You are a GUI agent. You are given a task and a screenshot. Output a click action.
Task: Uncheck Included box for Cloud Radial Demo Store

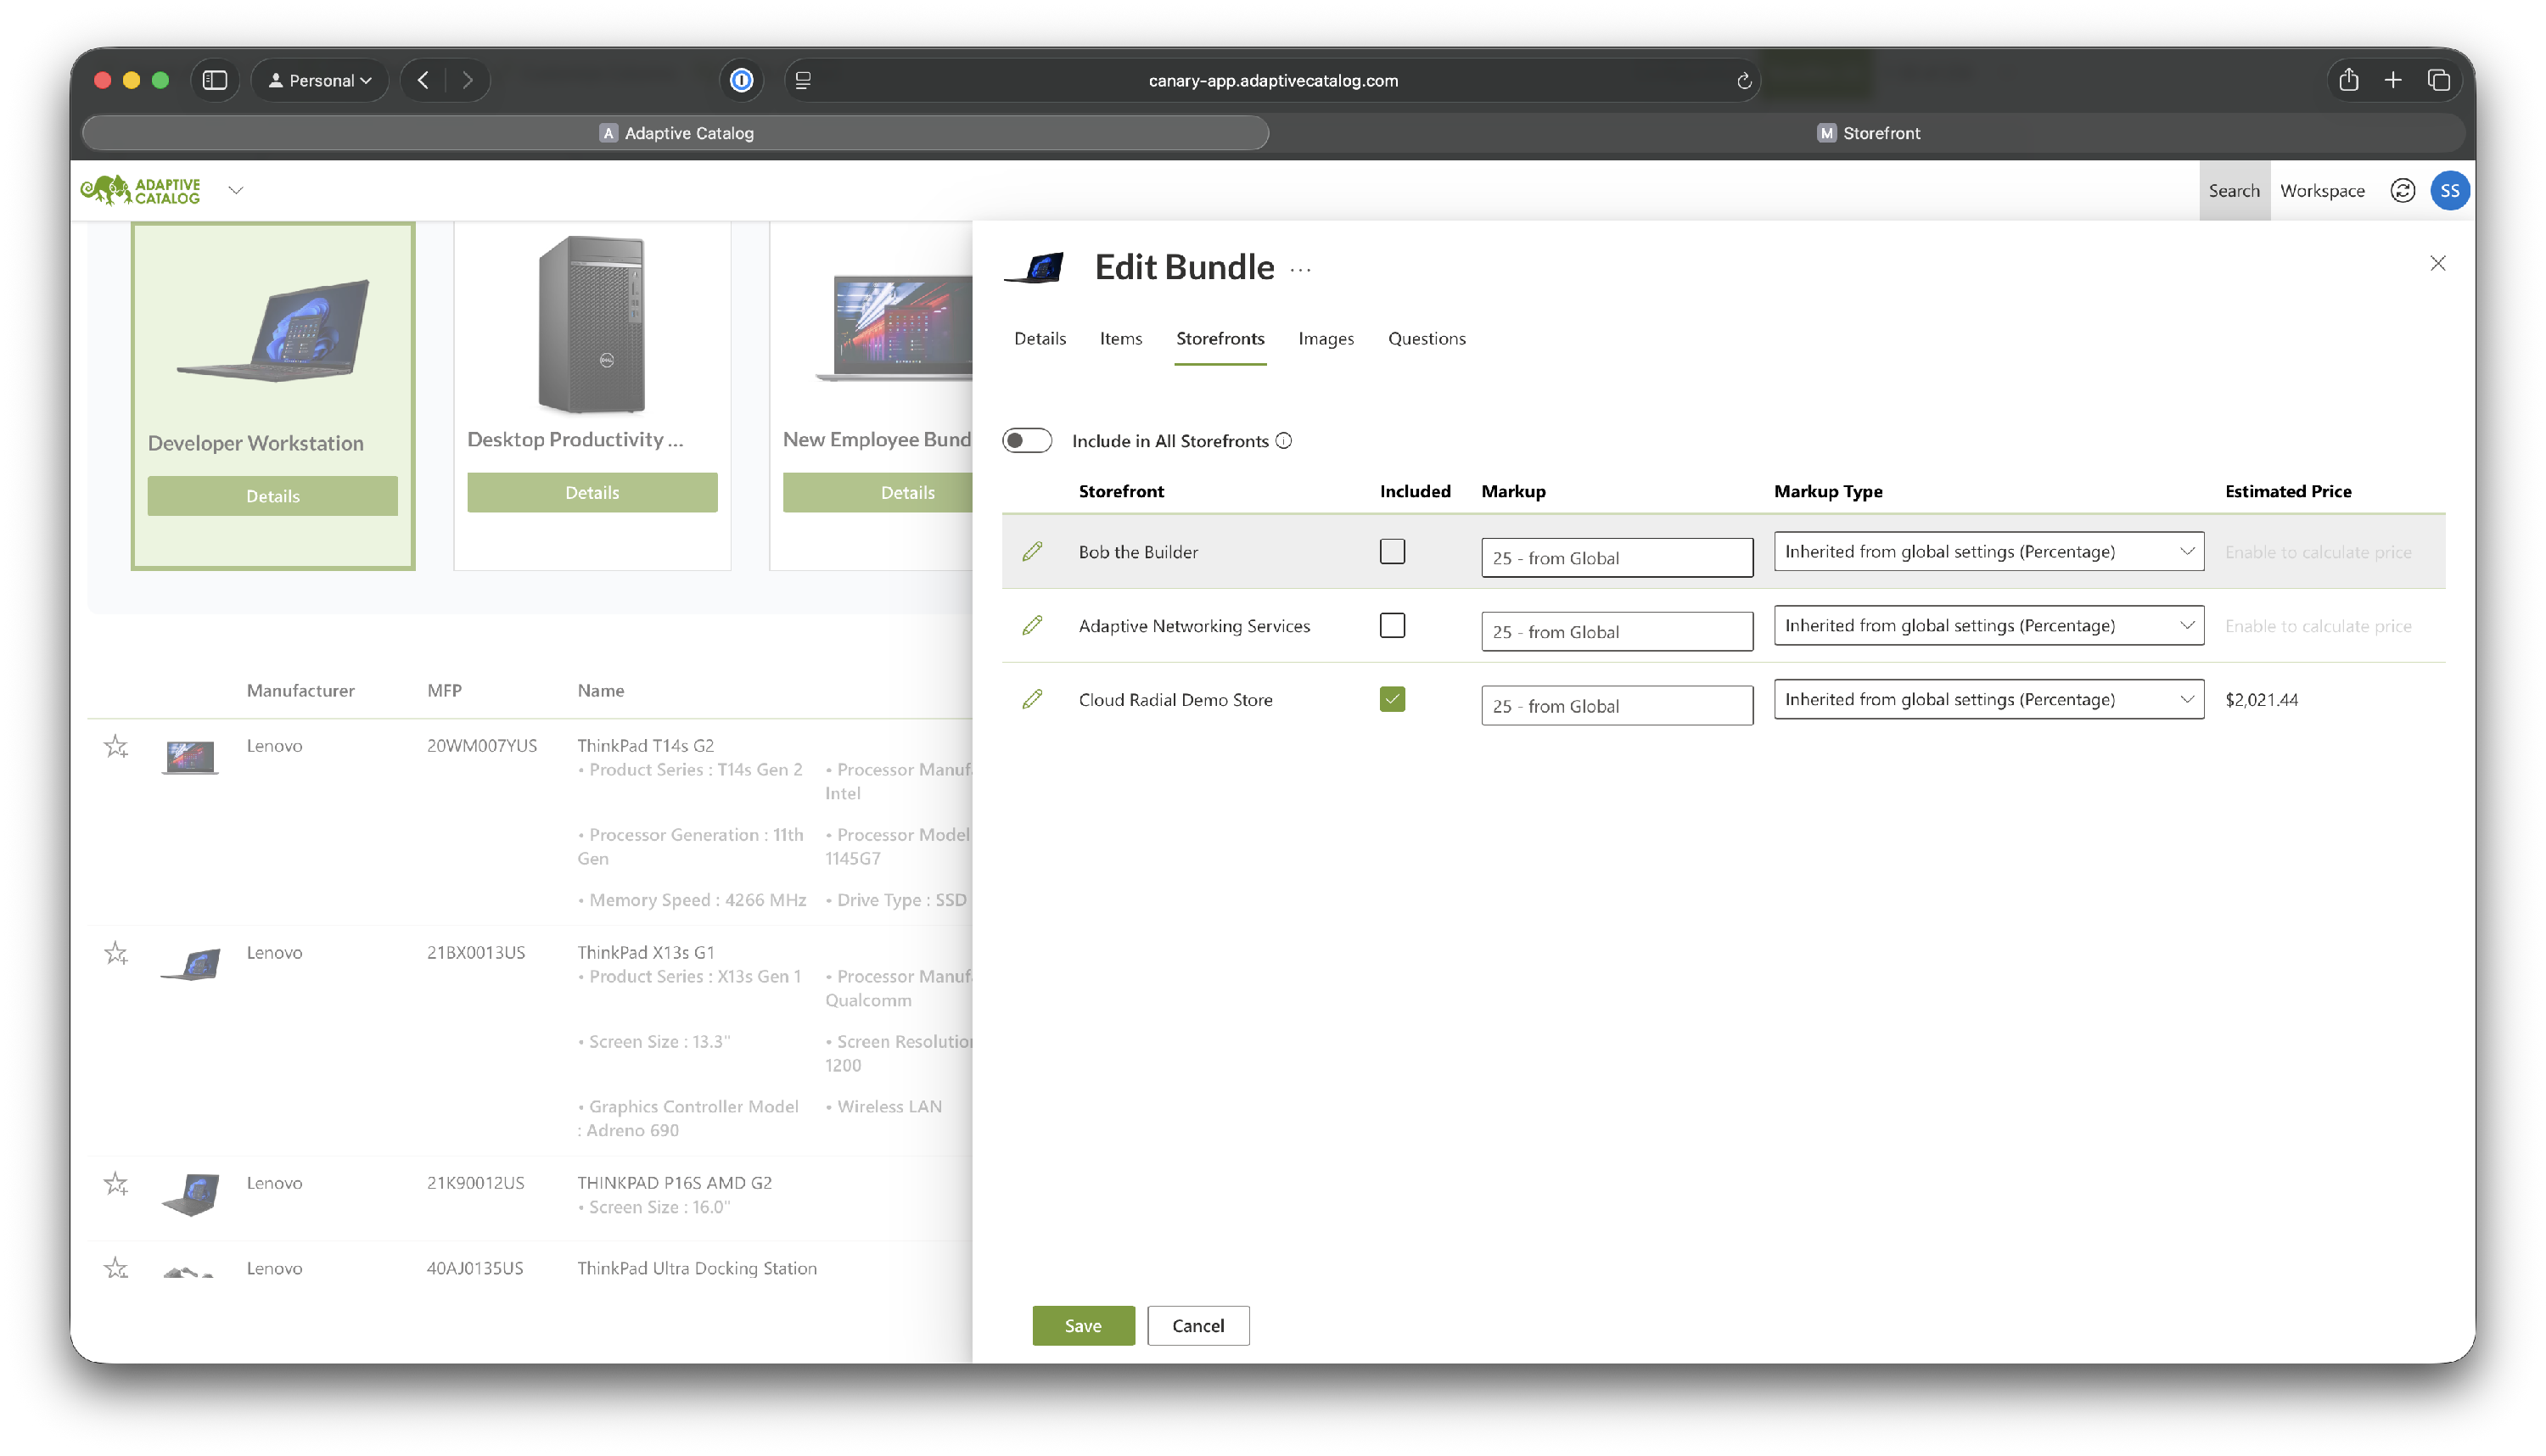click(1391, 699)
